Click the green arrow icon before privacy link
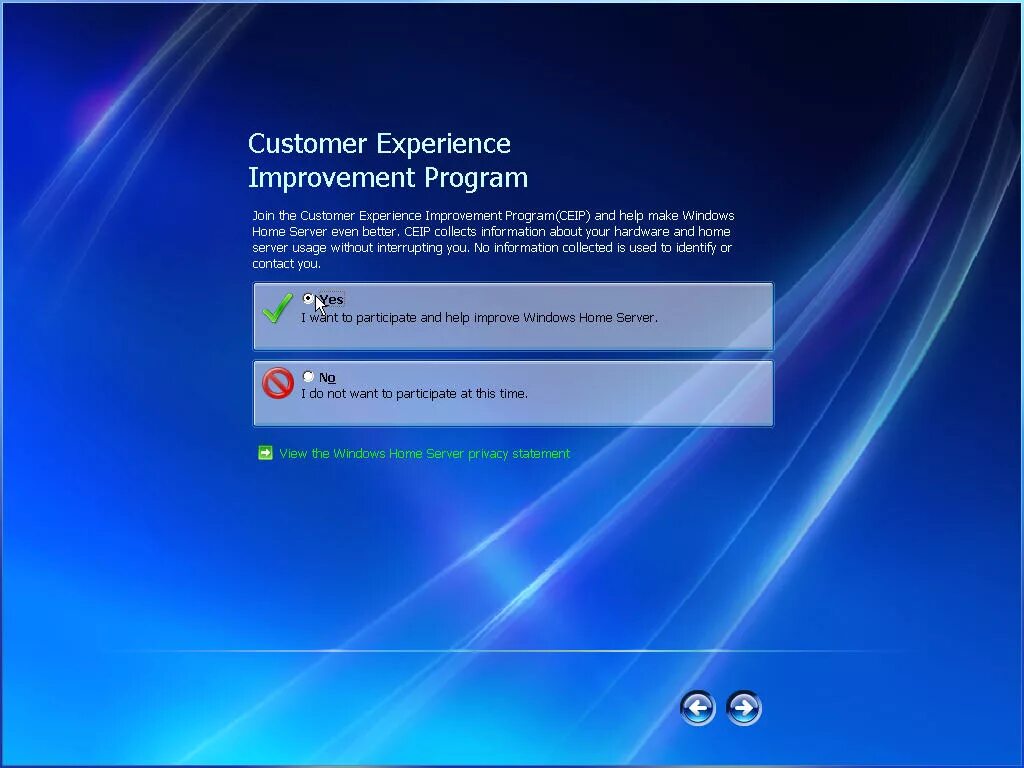The height and width of the screenshot is (768, 1024). coord(265,453)
